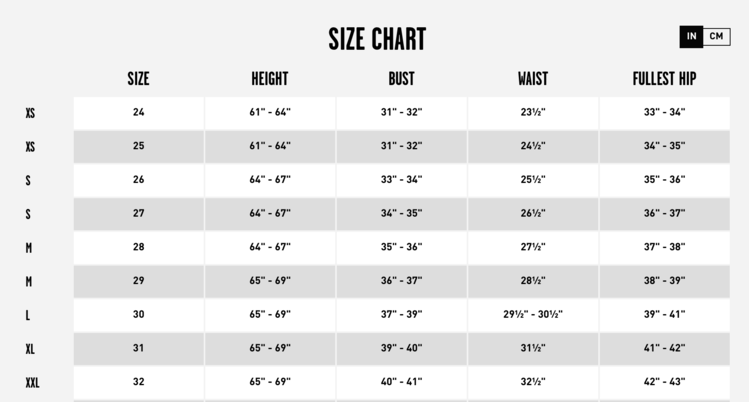Click the SIZE CHART title

[377, 39]
